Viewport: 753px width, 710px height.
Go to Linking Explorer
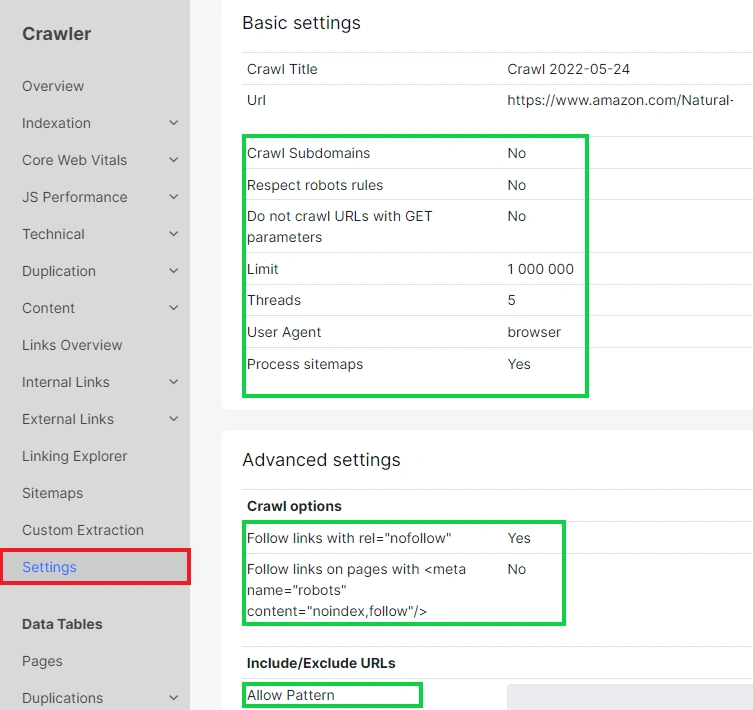pos(75,456)
